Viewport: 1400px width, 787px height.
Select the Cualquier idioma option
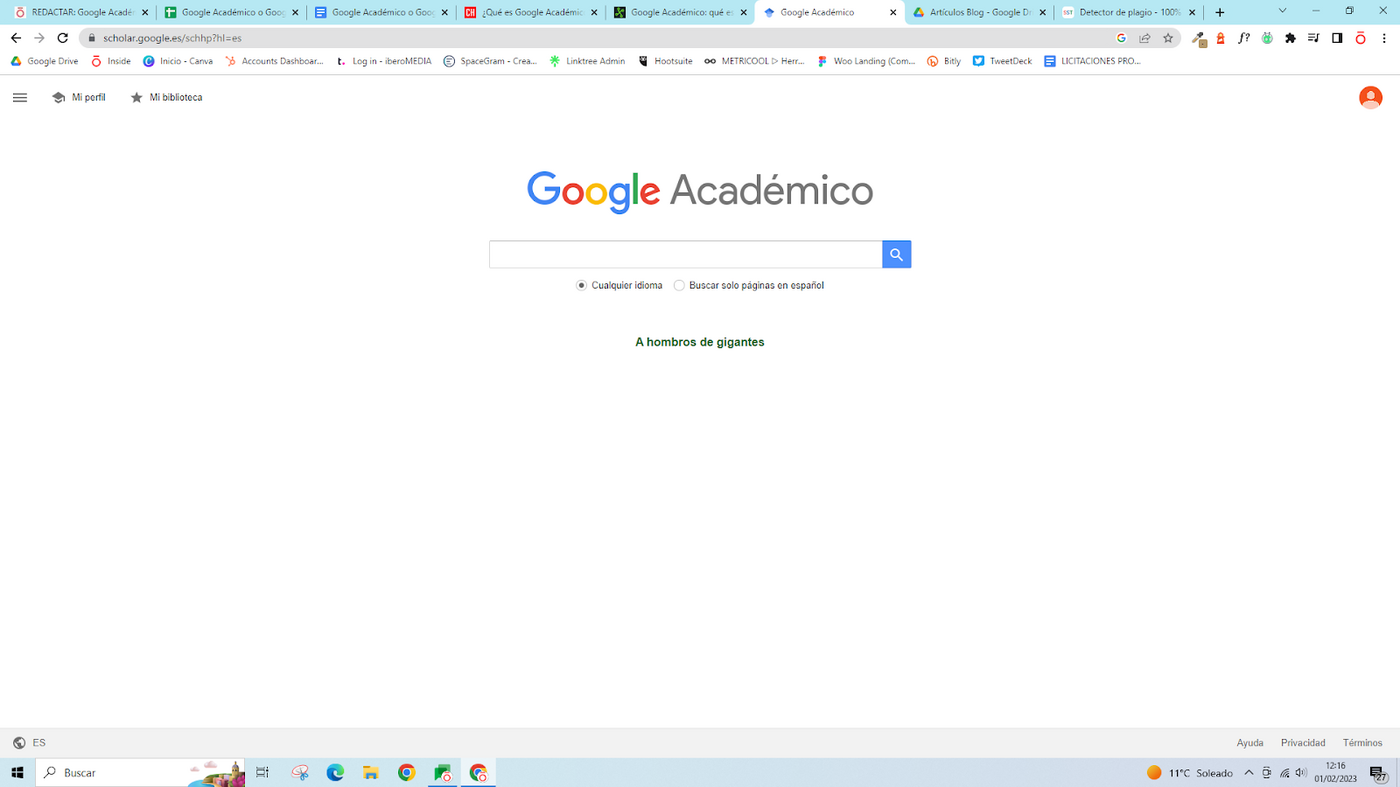coord(619,285)
